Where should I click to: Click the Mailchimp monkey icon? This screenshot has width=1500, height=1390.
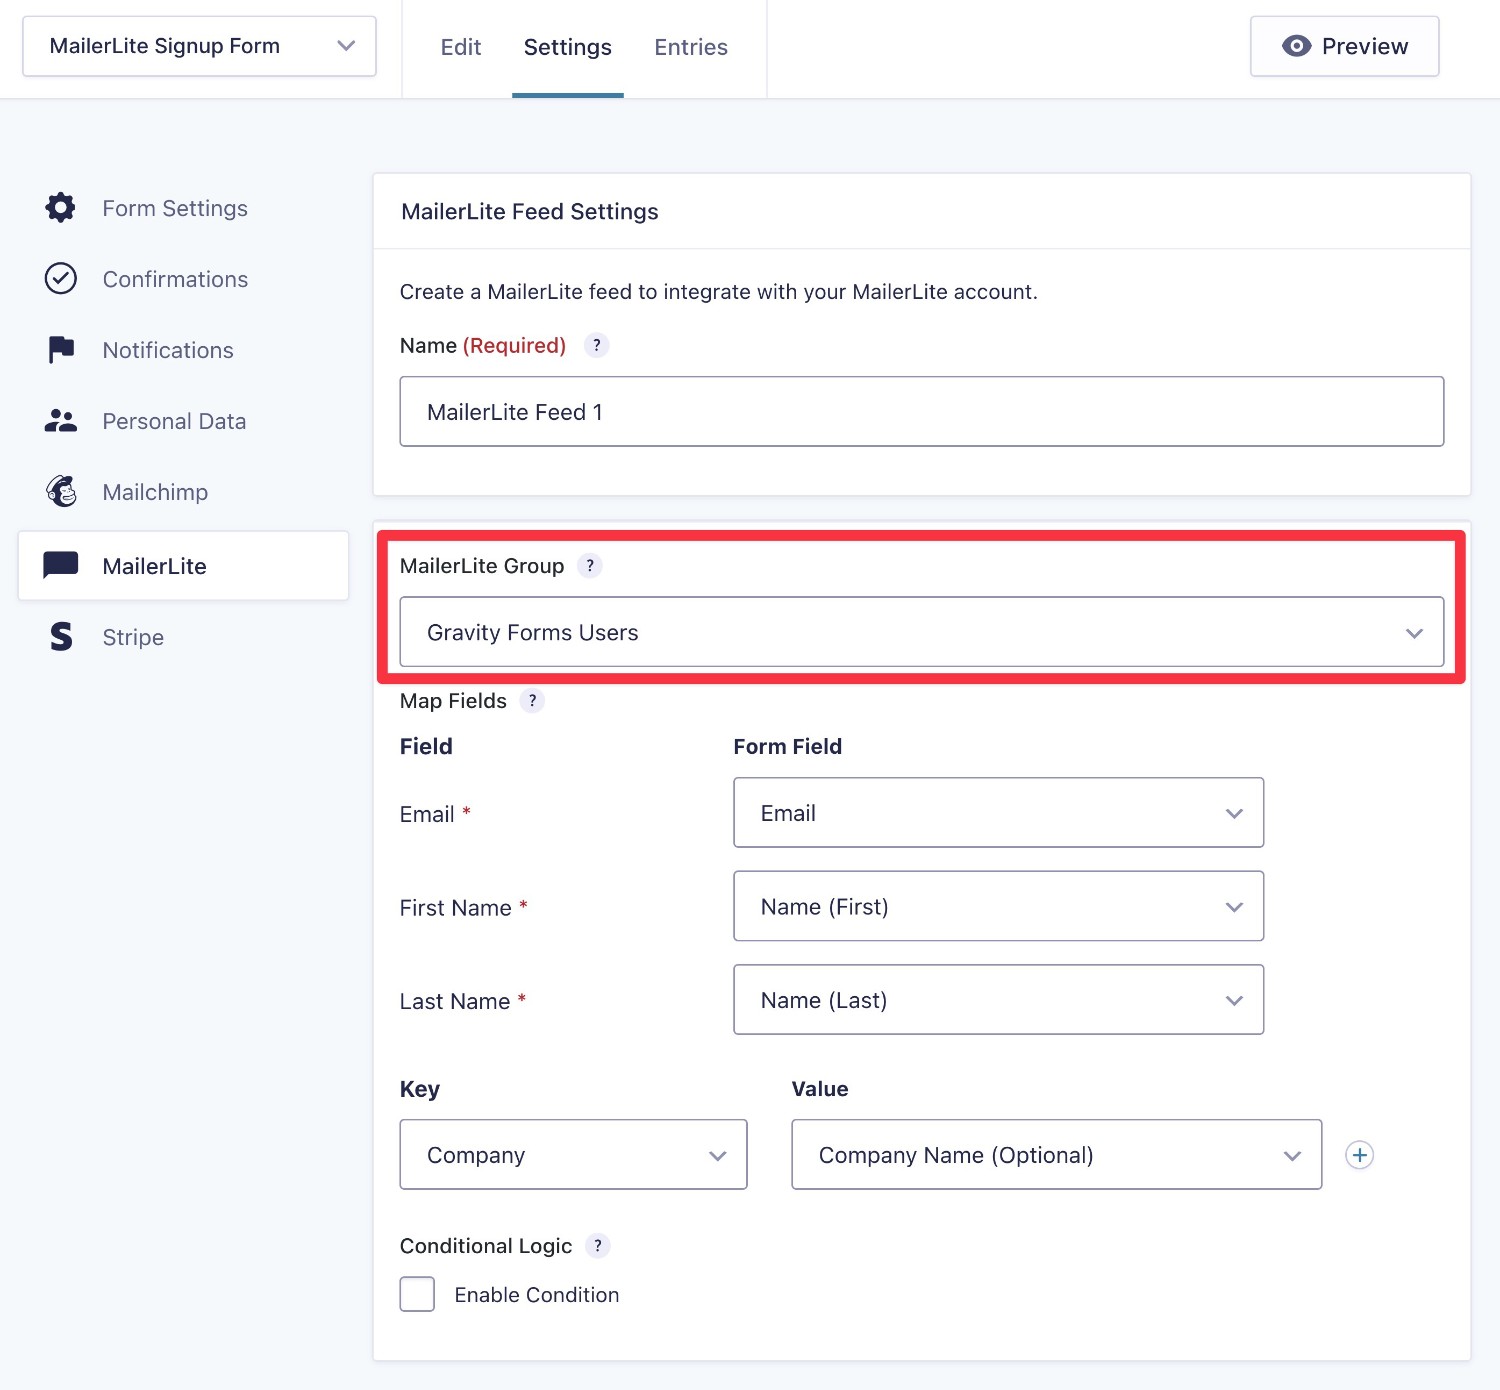point(61,491)
